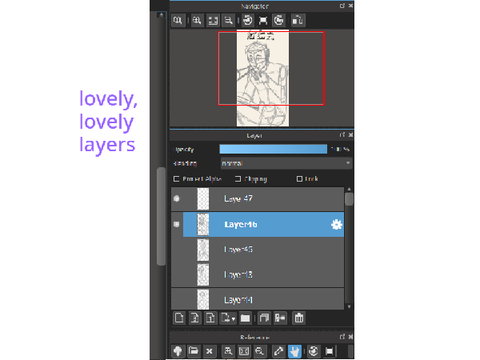Rotate the reference image

pyautogui.click(x=313, y=351)
